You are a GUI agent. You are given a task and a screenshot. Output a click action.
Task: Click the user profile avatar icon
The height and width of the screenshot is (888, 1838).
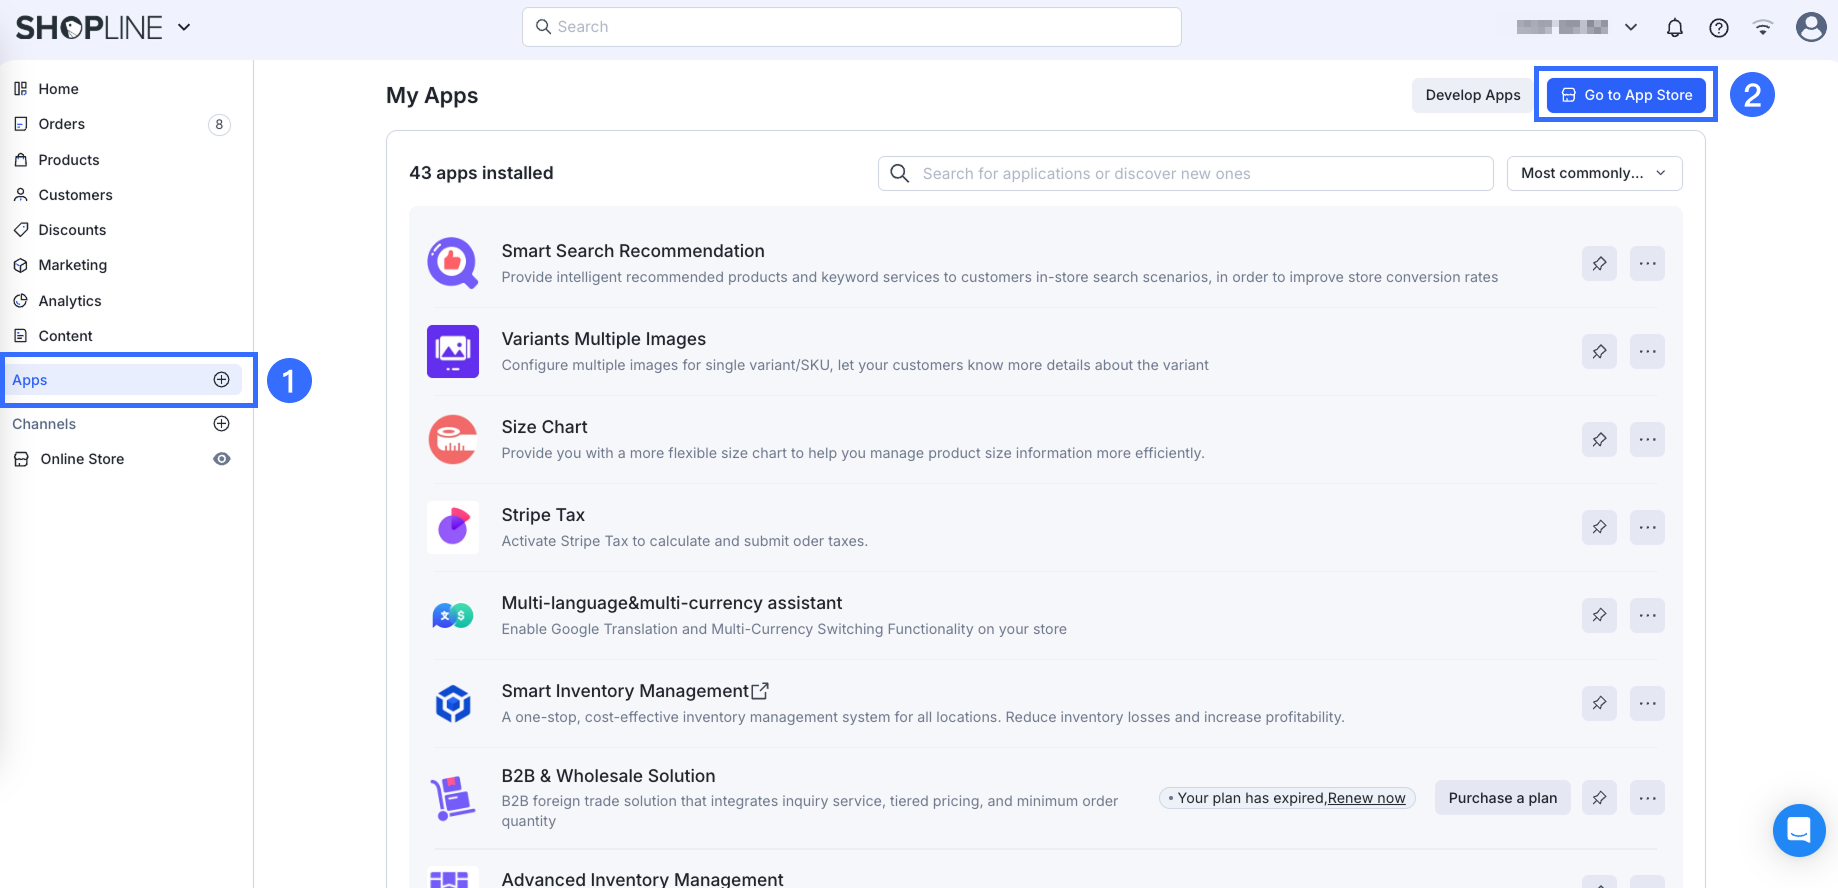[x=1810, y=27]
